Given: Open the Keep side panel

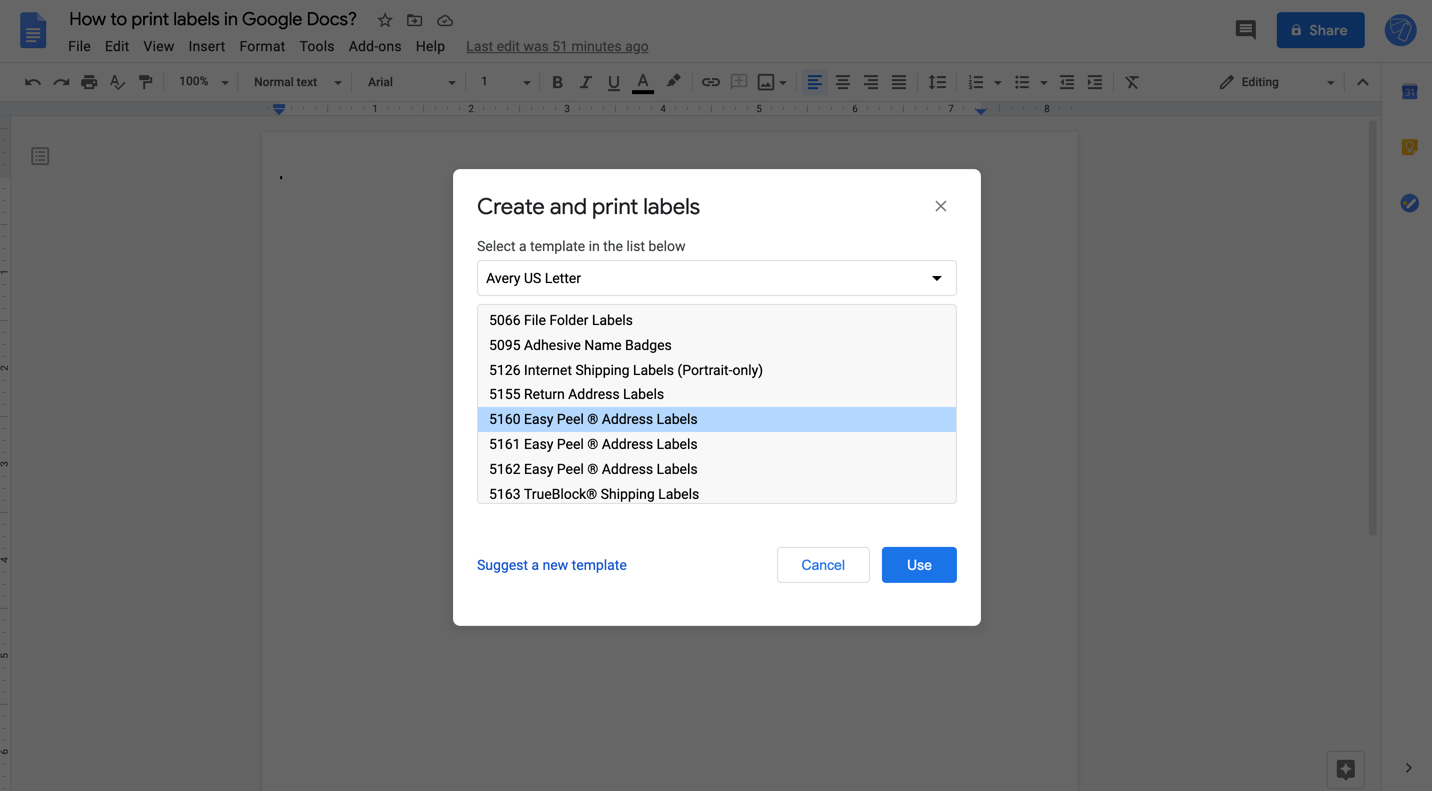Looking at the screenshot, I should tap(1409, 147).
